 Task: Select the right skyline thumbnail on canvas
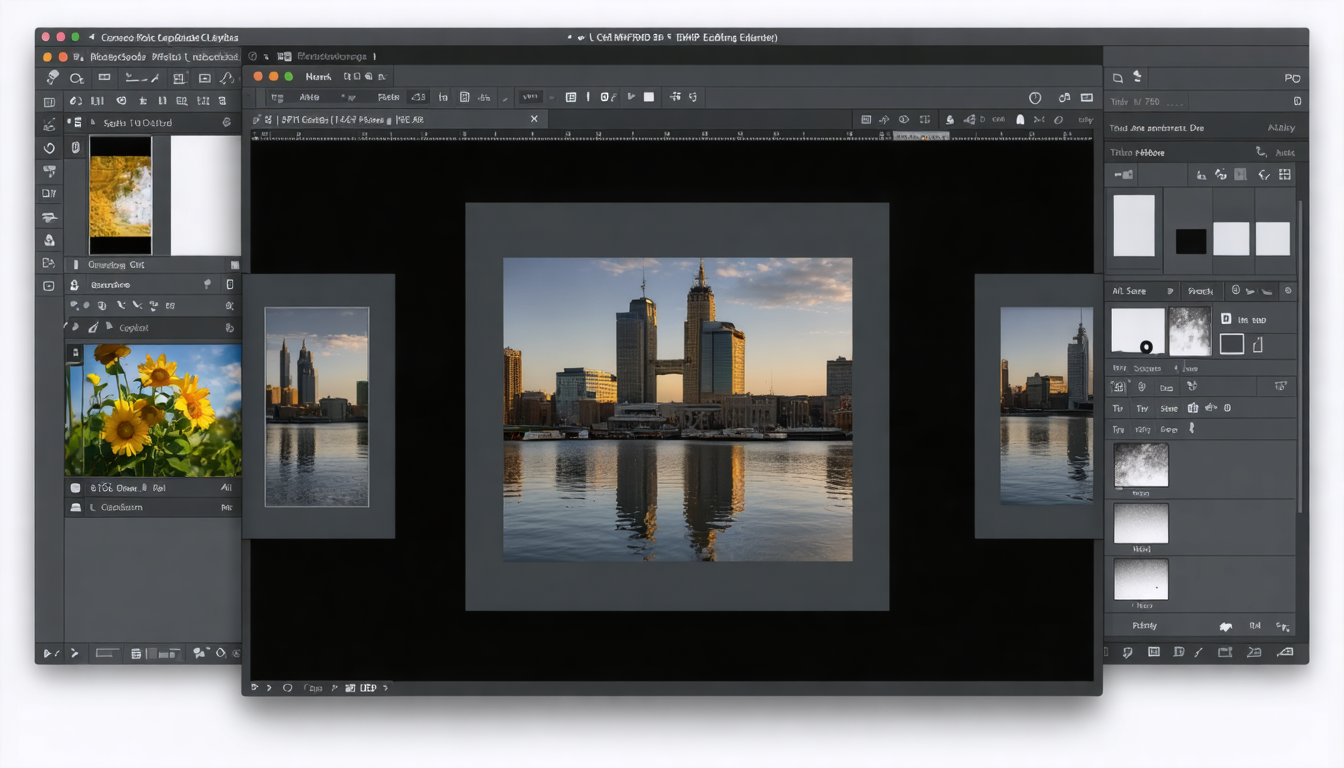pyautogui.click(x=1046, y=405)
